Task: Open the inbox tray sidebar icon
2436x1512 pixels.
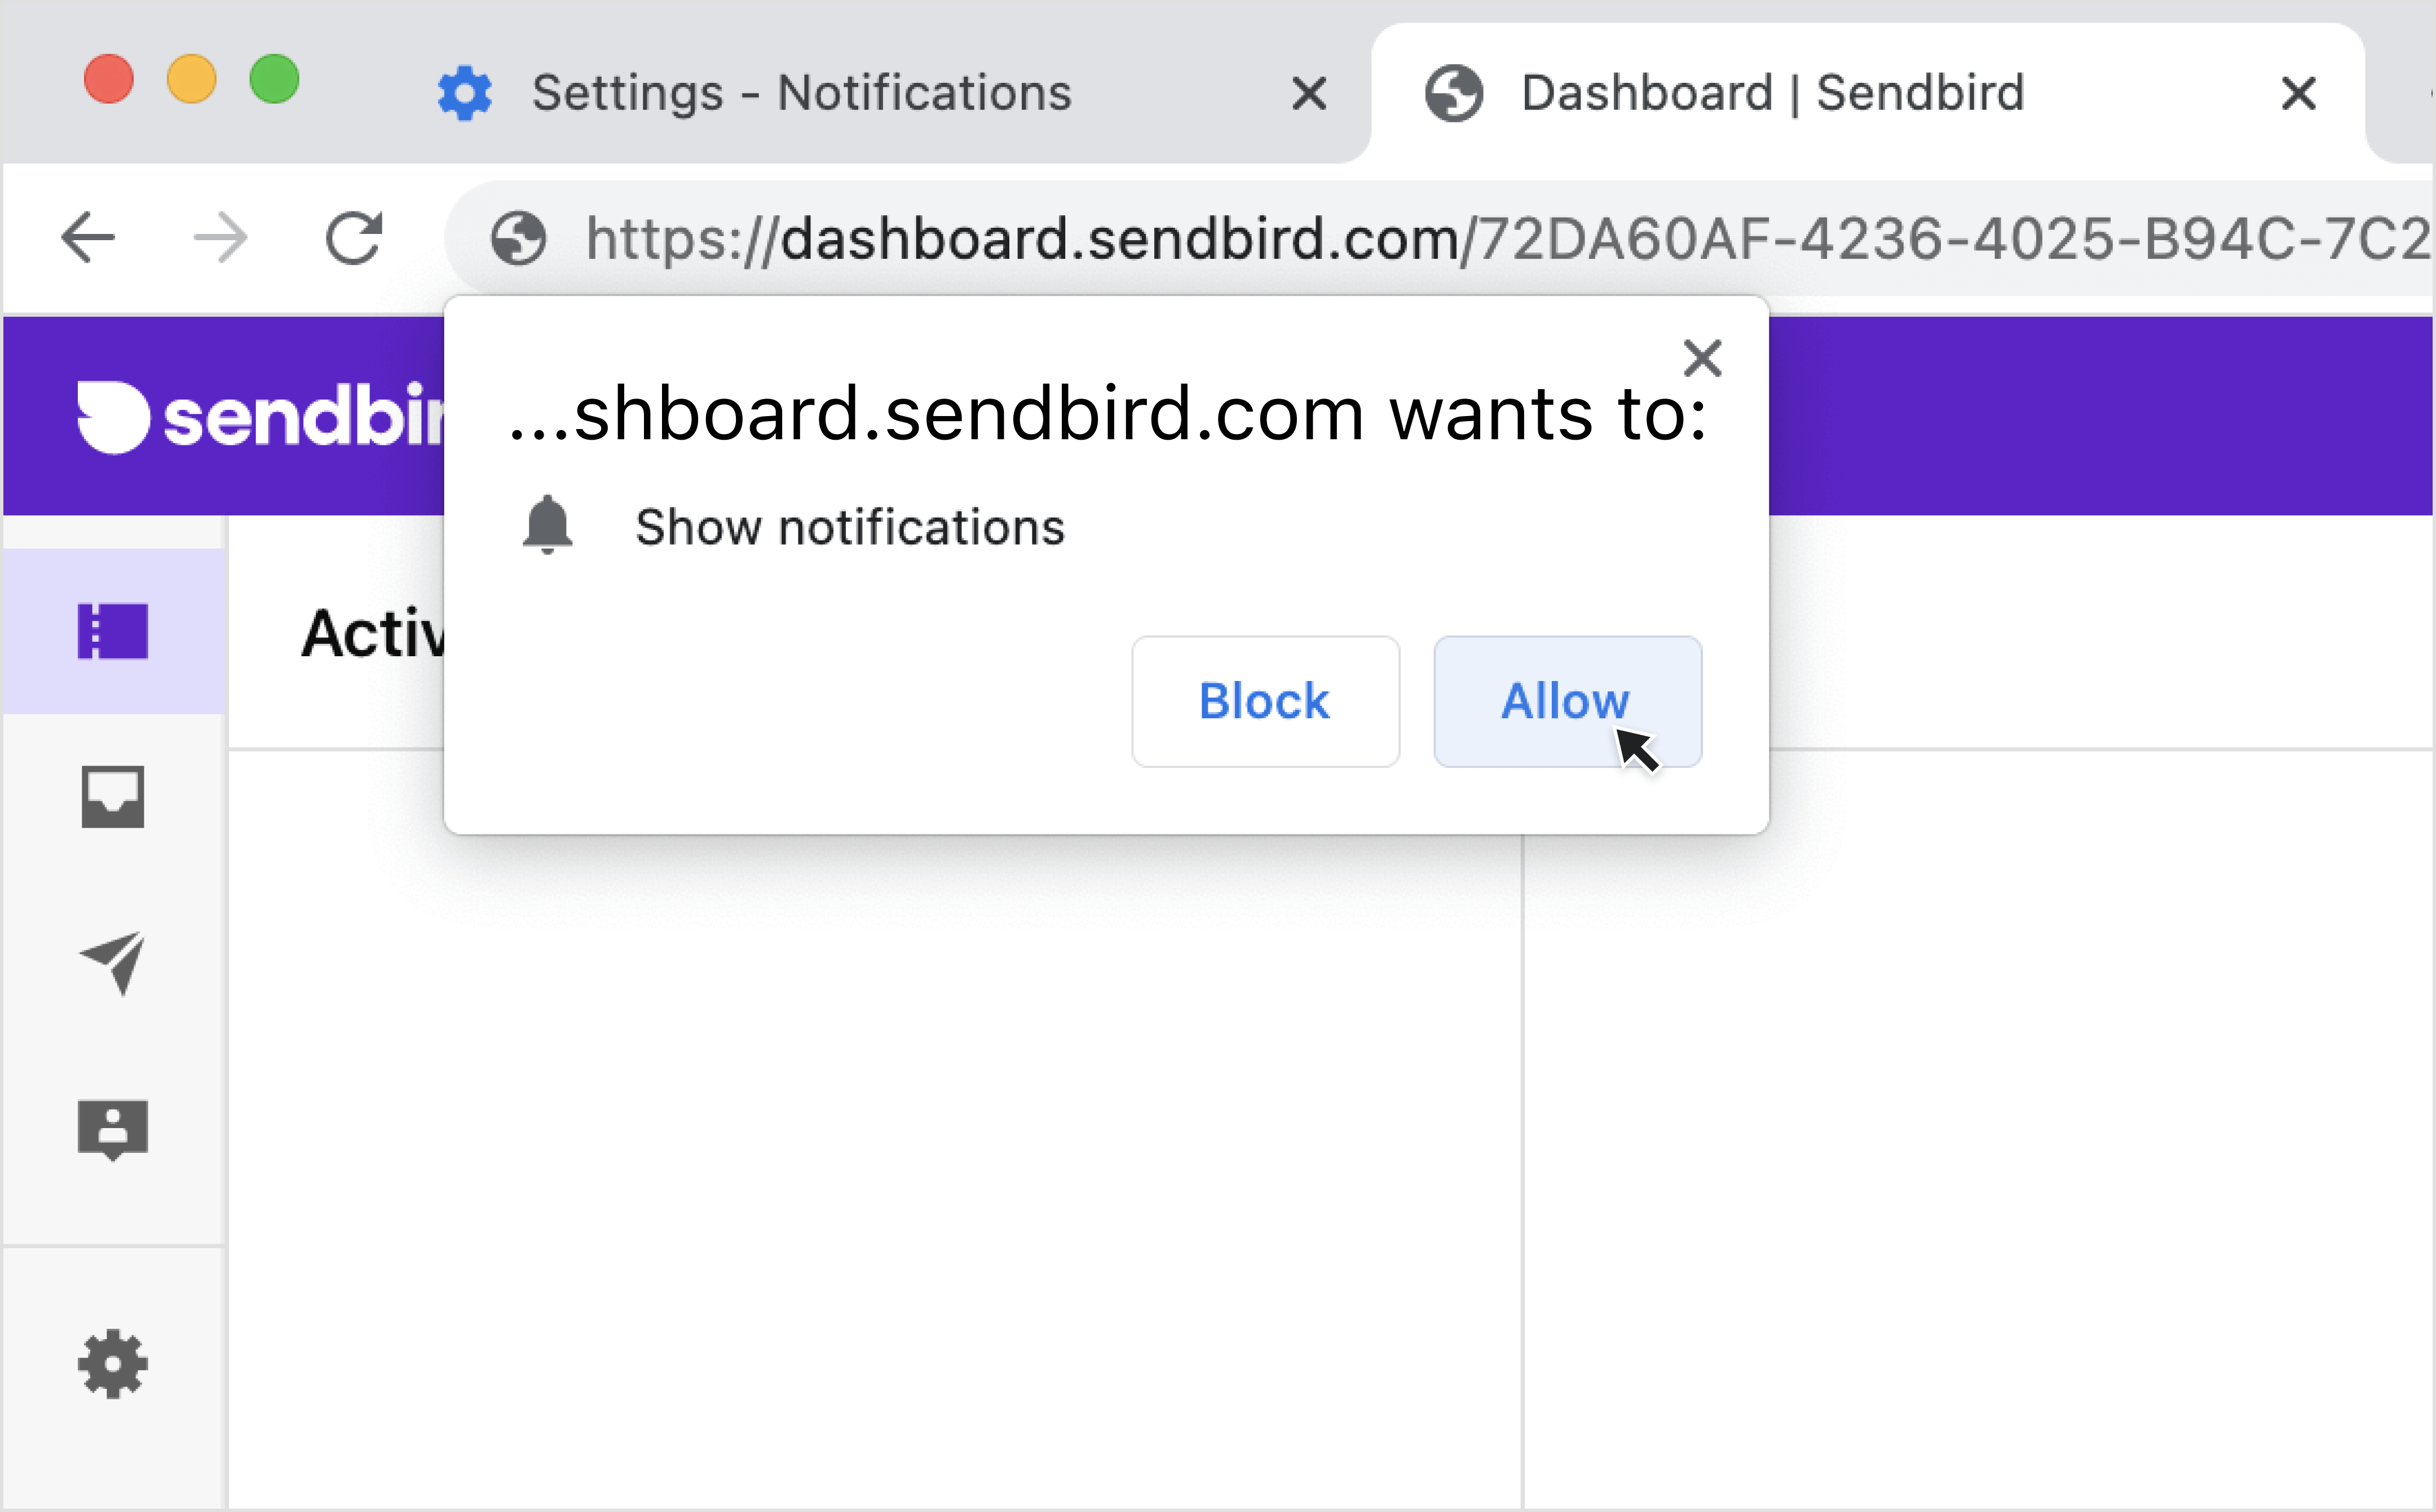Action: point(113,797)
